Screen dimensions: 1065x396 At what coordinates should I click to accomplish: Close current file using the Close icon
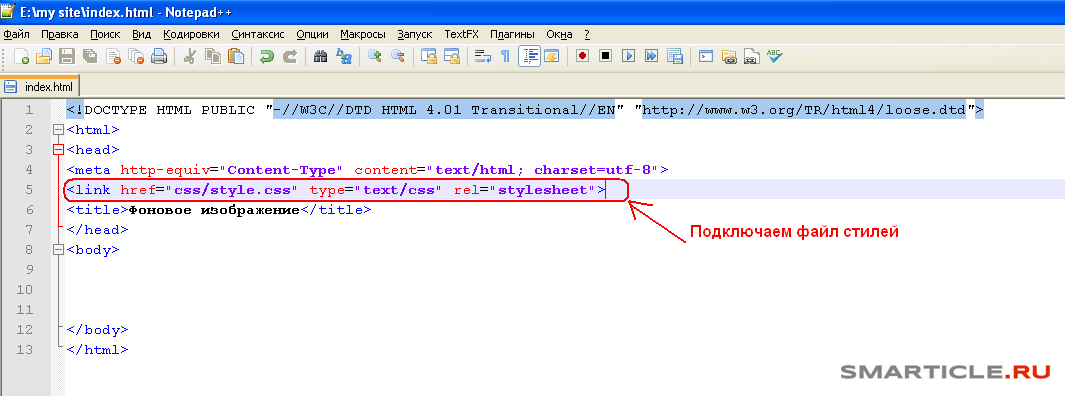(x=113, y=56)
